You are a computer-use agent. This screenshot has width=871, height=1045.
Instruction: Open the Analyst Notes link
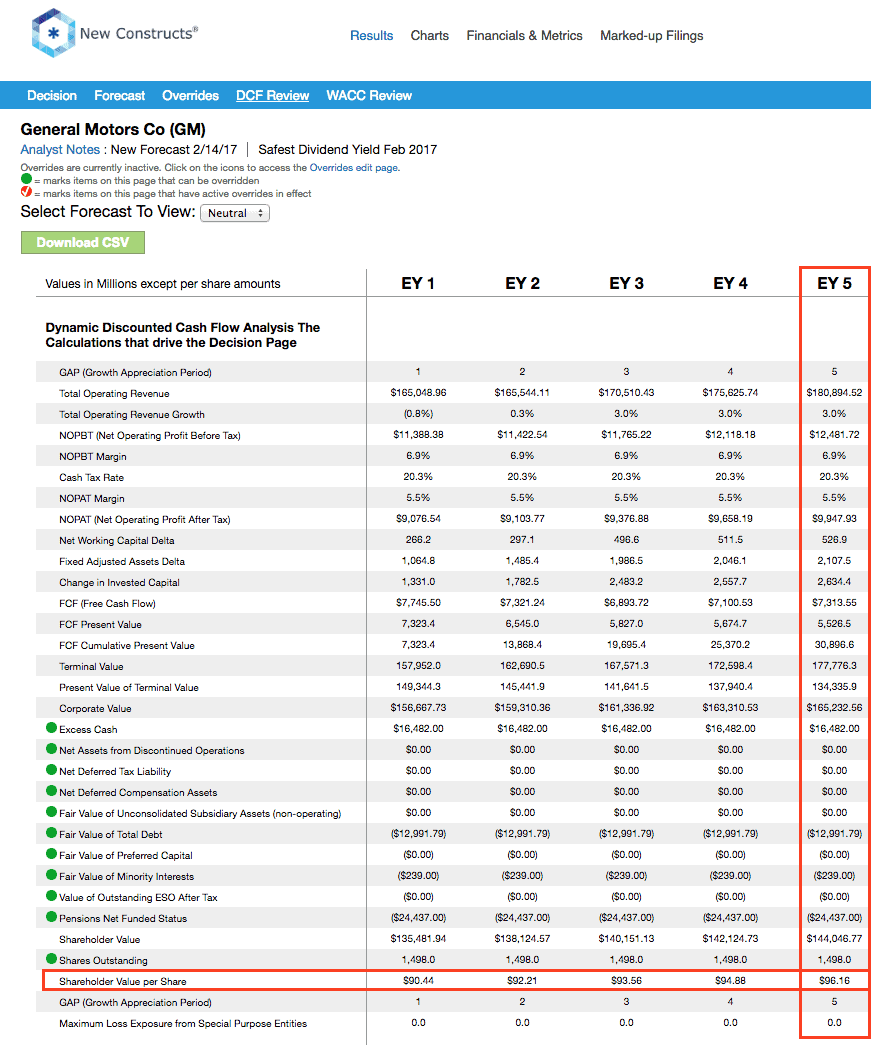tap(60, 150)
